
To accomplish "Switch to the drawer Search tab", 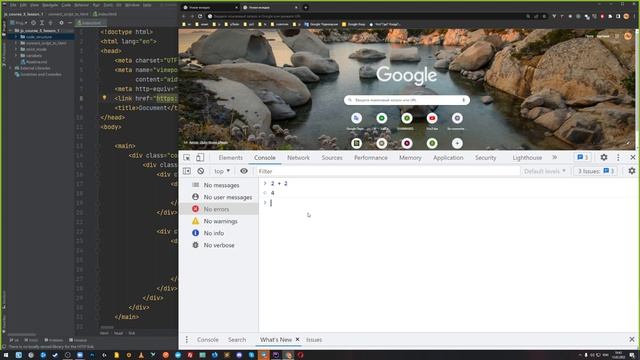I will (237, 340).
